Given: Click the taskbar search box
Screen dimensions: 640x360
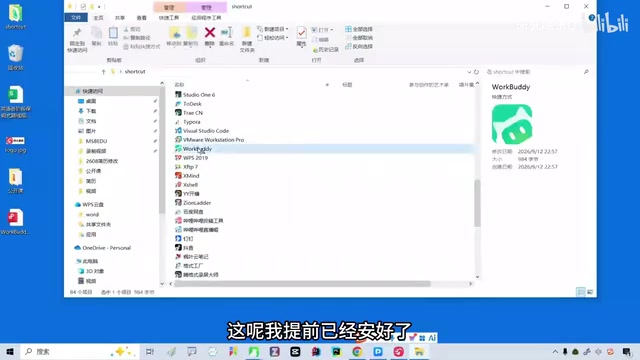Looking at the screenshot, I should tap(80, 351).
